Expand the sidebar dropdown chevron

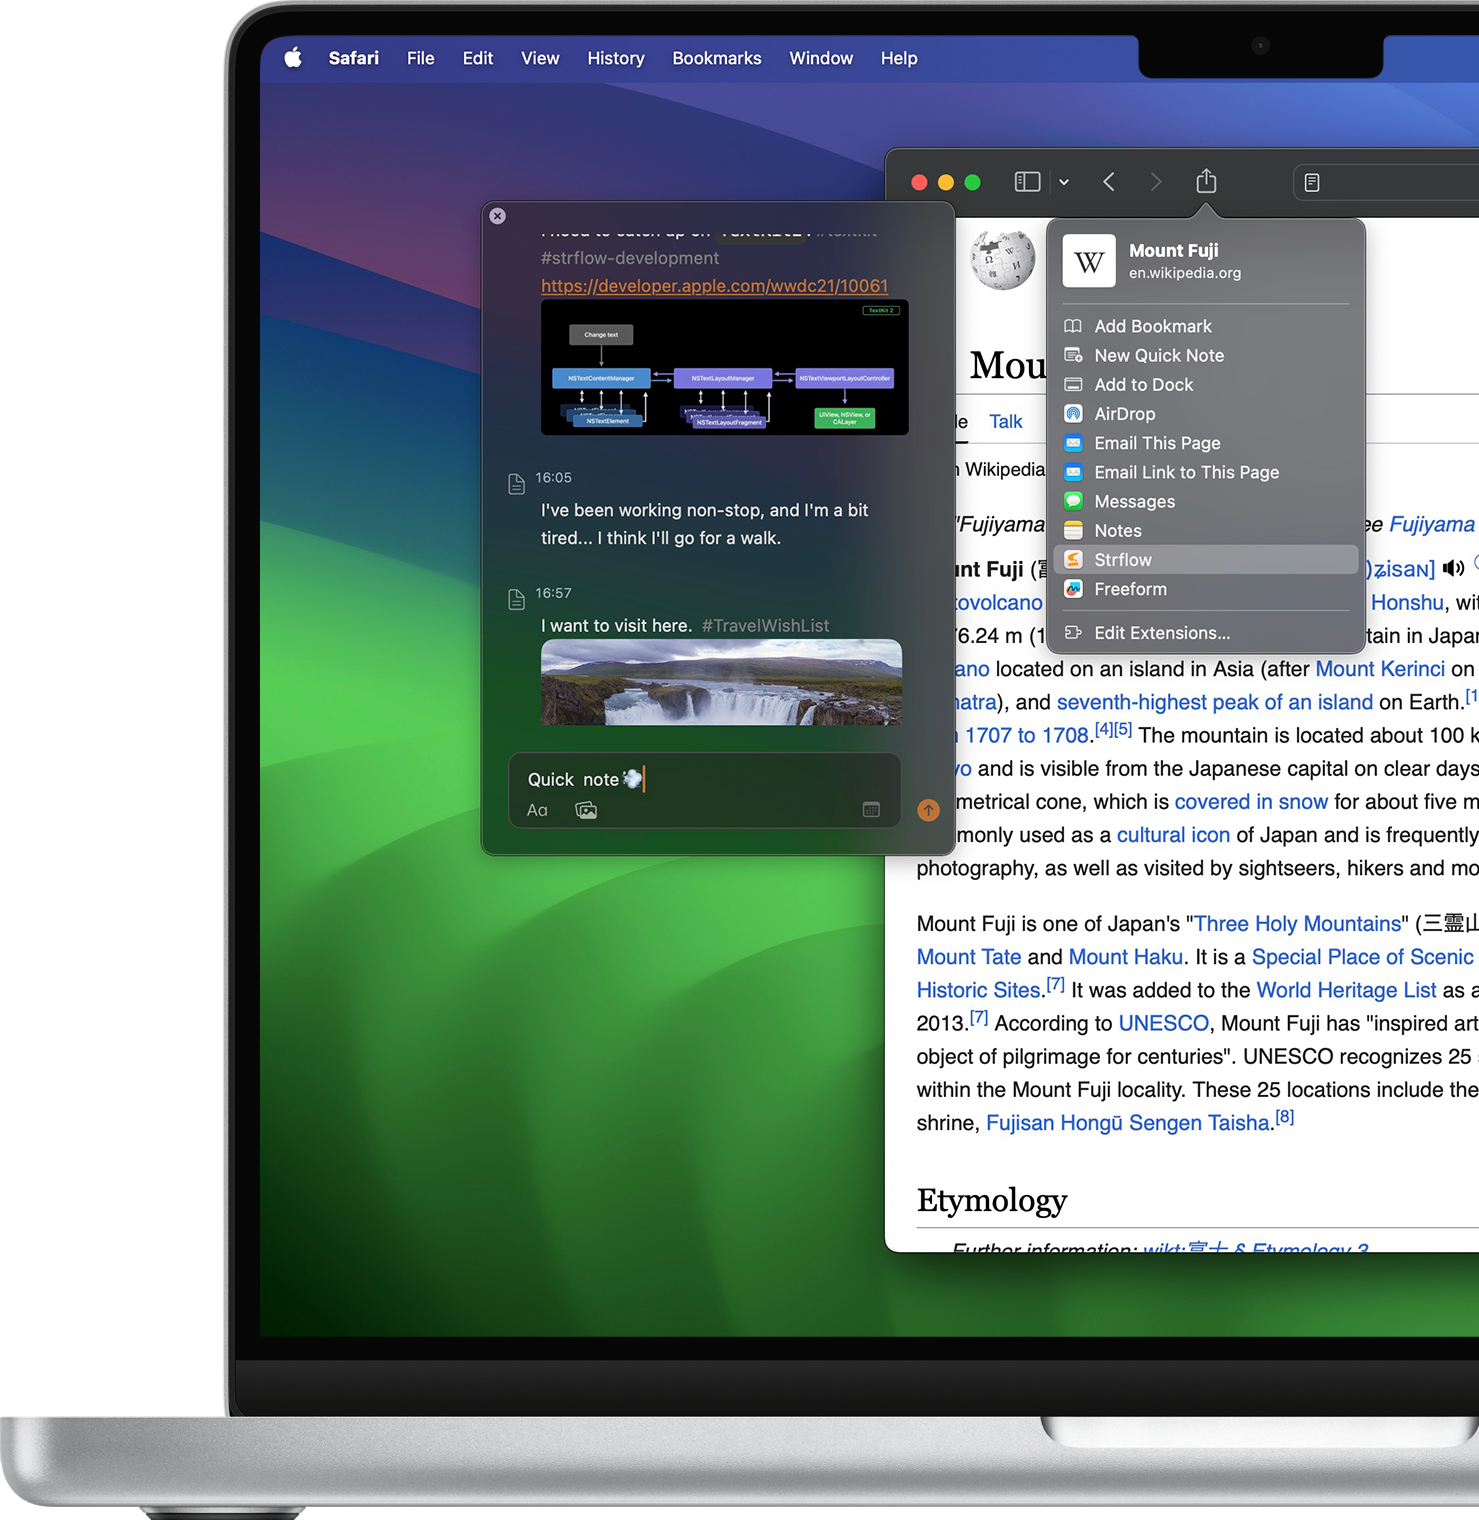pyautogui.click(x=1064, y=182)
